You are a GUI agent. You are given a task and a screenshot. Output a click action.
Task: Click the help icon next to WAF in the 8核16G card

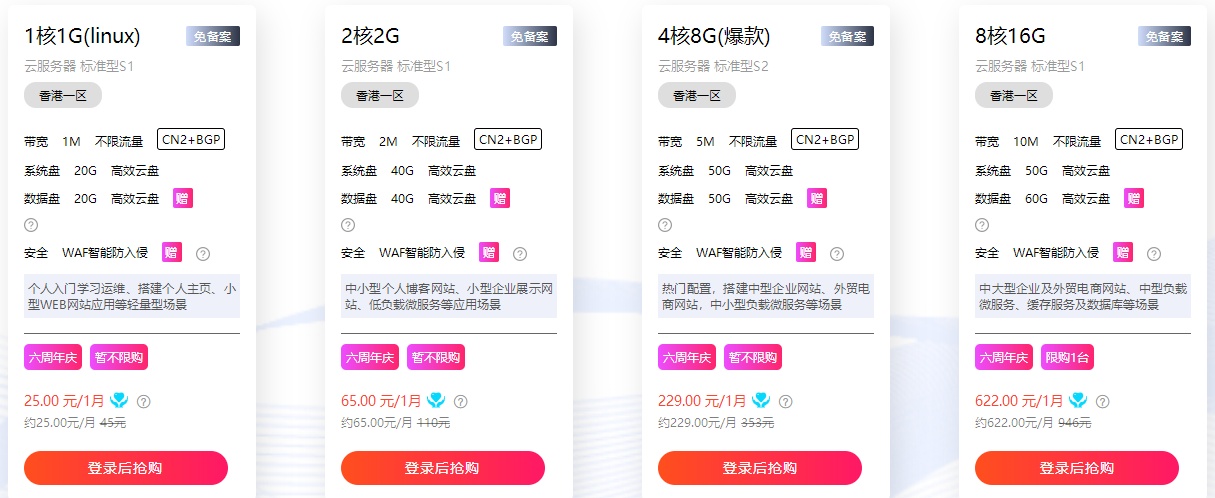(1154, 254)
